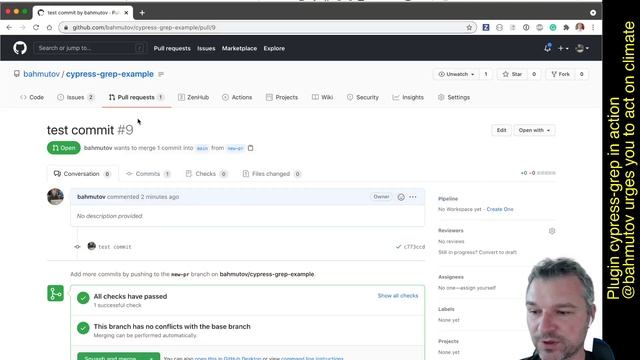Open the Conversation tab
Viewport: 640px width, 360px height.
point(82,173)
